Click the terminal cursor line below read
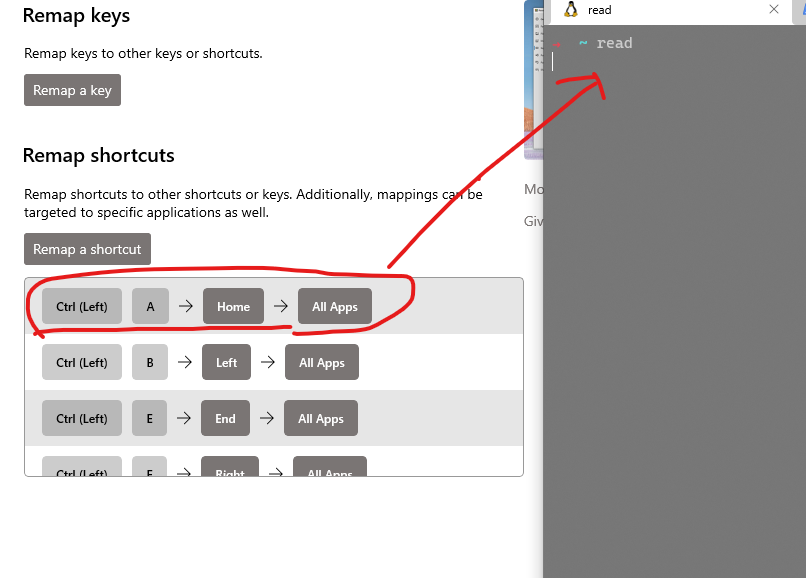 553,62
